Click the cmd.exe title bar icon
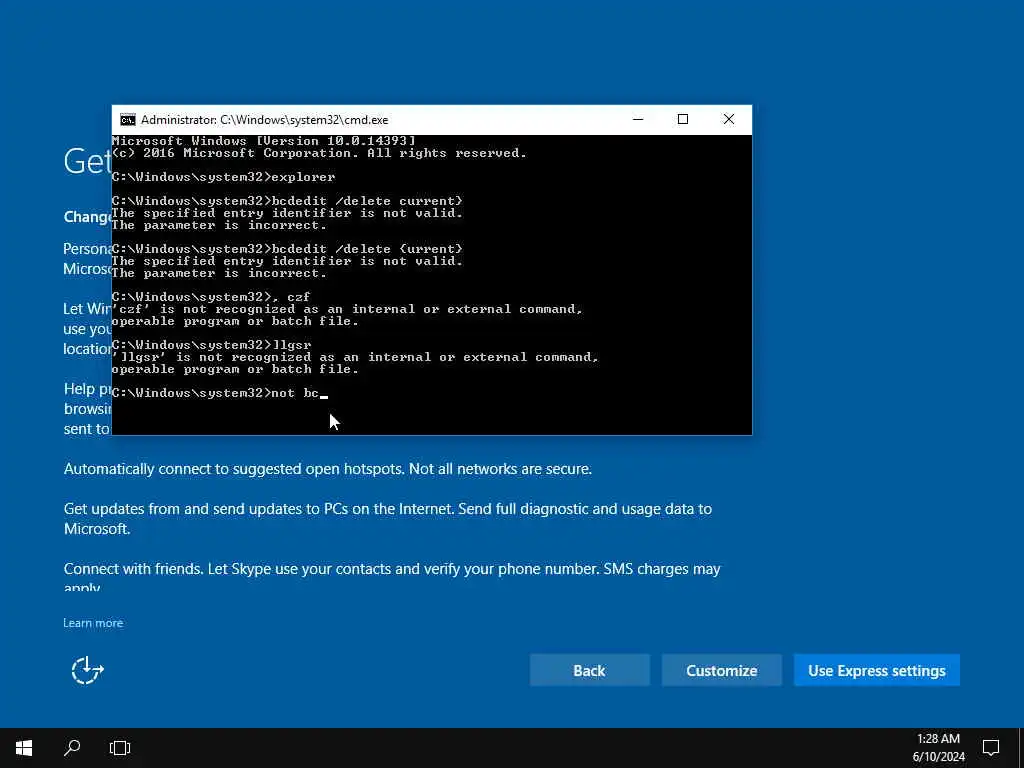Image resolution: width=1024 pixels, height=768 pixels. pyautogui.click(x=127, y=120)
